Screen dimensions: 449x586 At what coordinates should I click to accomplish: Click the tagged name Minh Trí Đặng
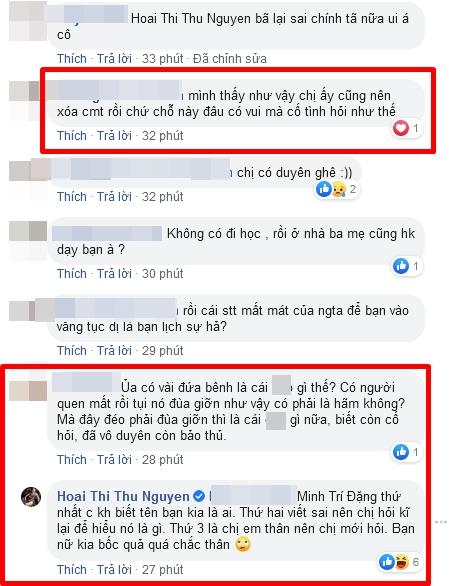[337, 496]
